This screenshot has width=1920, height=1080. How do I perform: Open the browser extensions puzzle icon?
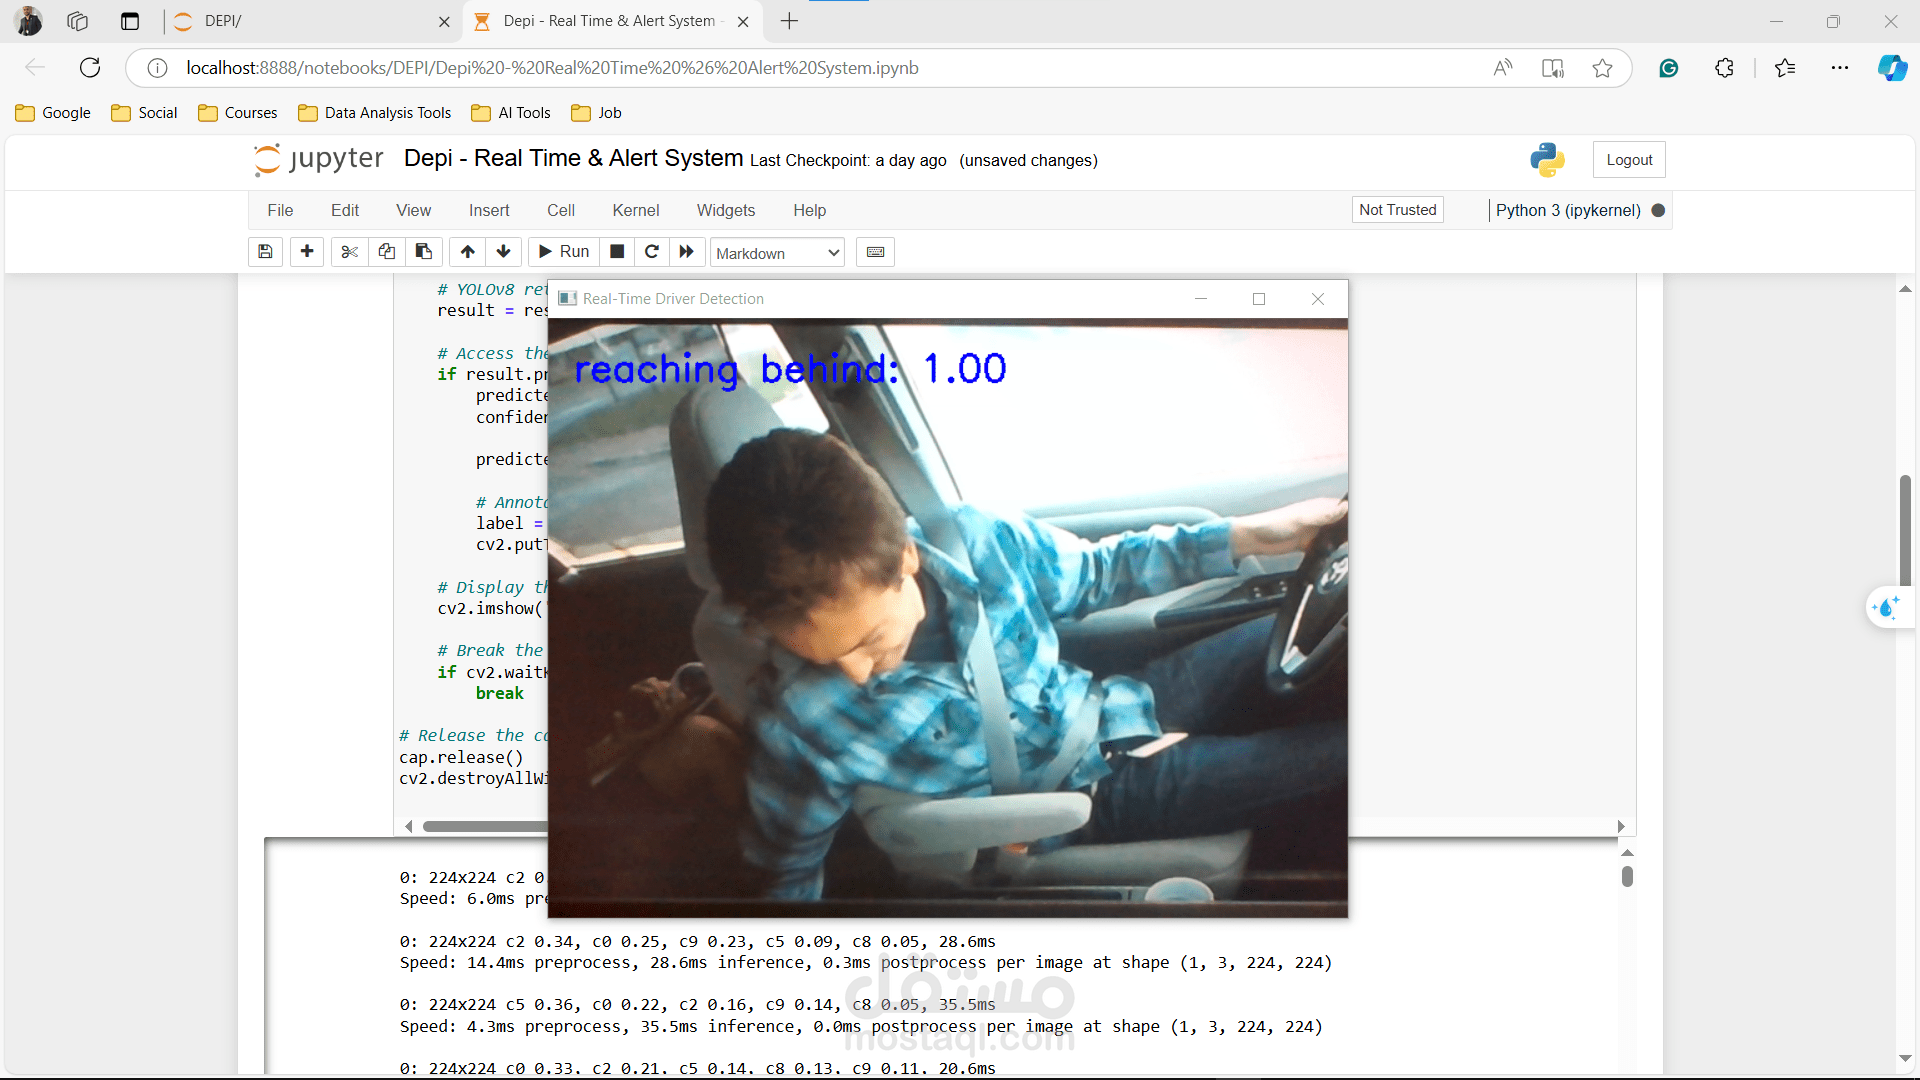coord(1724,68)
